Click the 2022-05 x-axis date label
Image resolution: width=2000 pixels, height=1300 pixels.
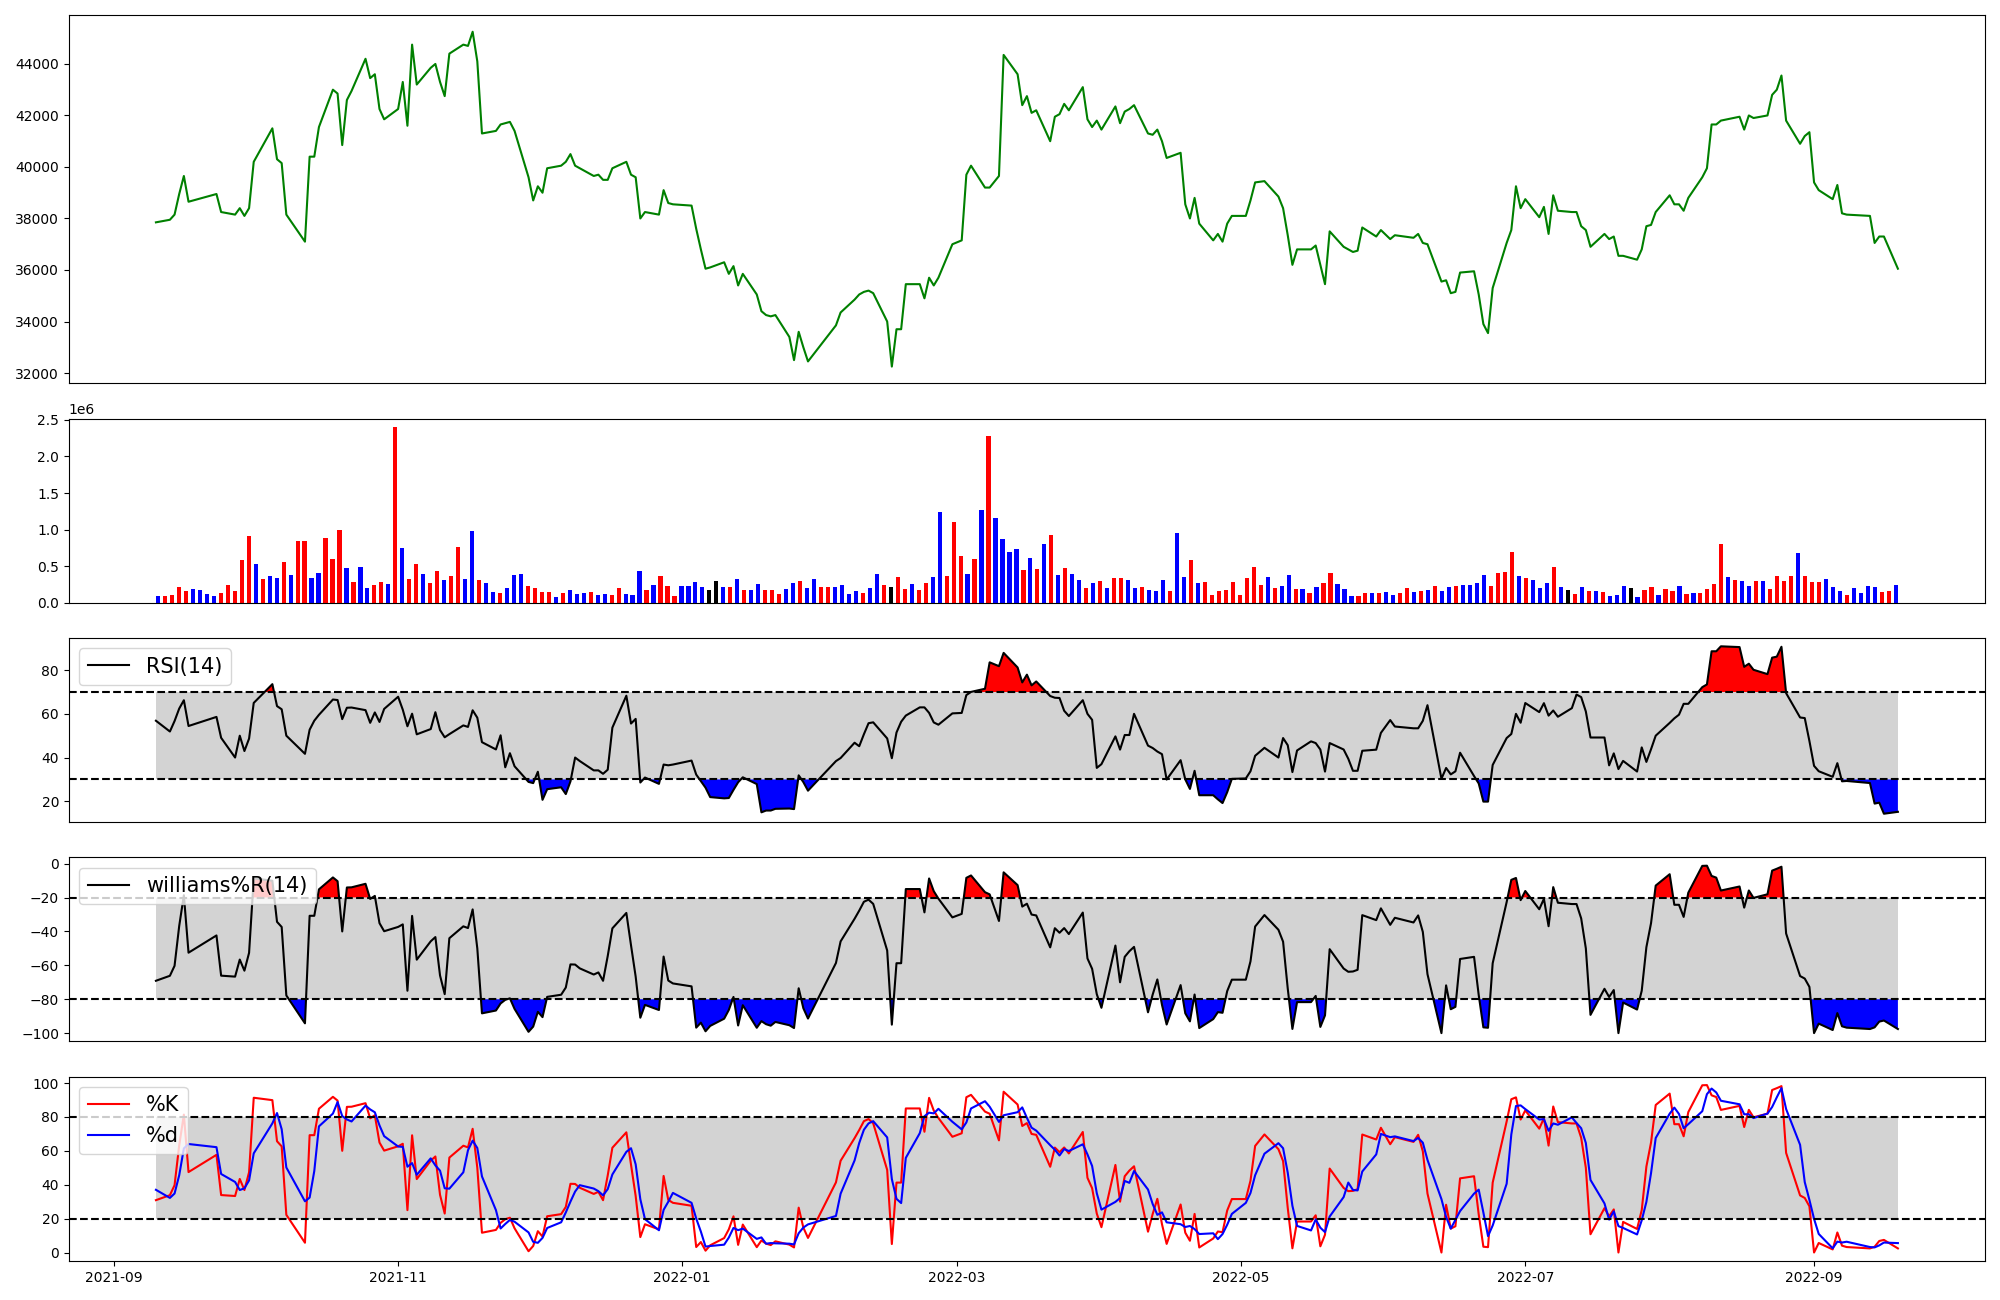(x=1241, y=1277)
